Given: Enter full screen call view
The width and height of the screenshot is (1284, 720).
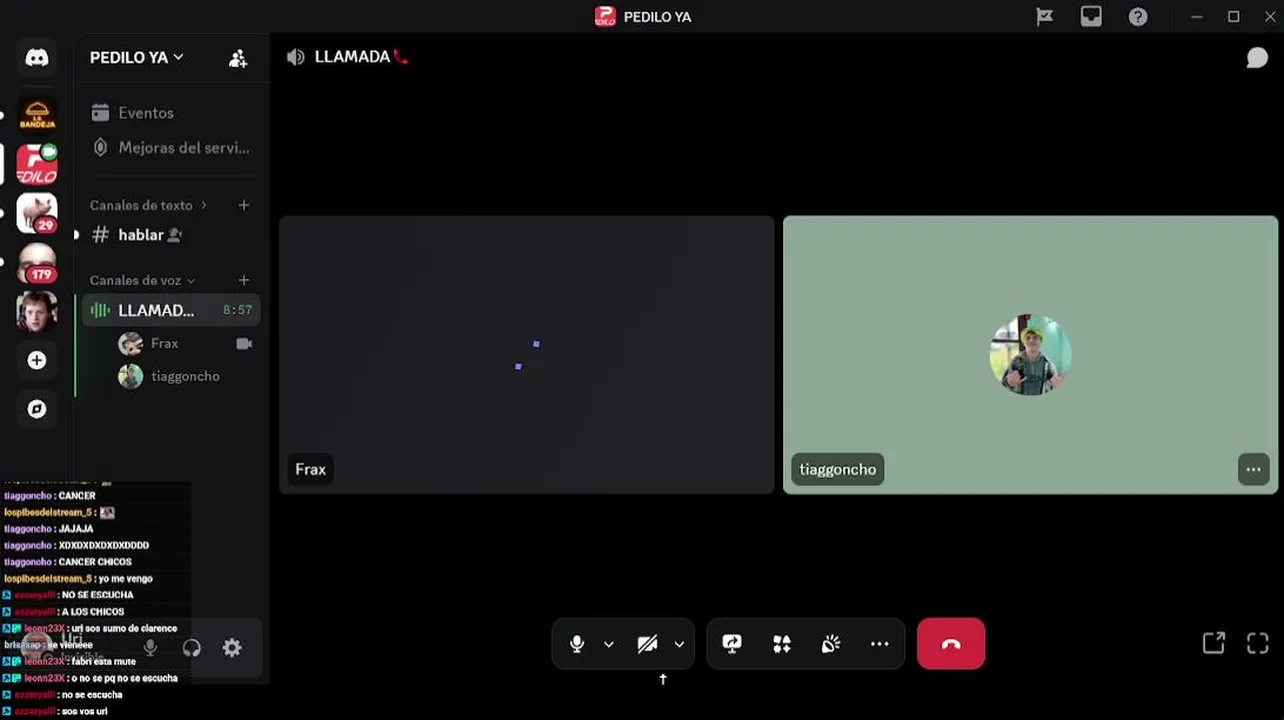Looking at the screenshot, I should pos(1258,643).
